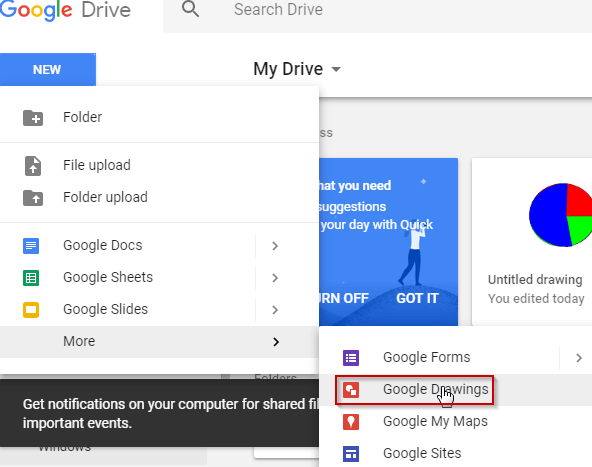
Task: Expand the Google Docs submenu chevron
Action: click(275, 246)
